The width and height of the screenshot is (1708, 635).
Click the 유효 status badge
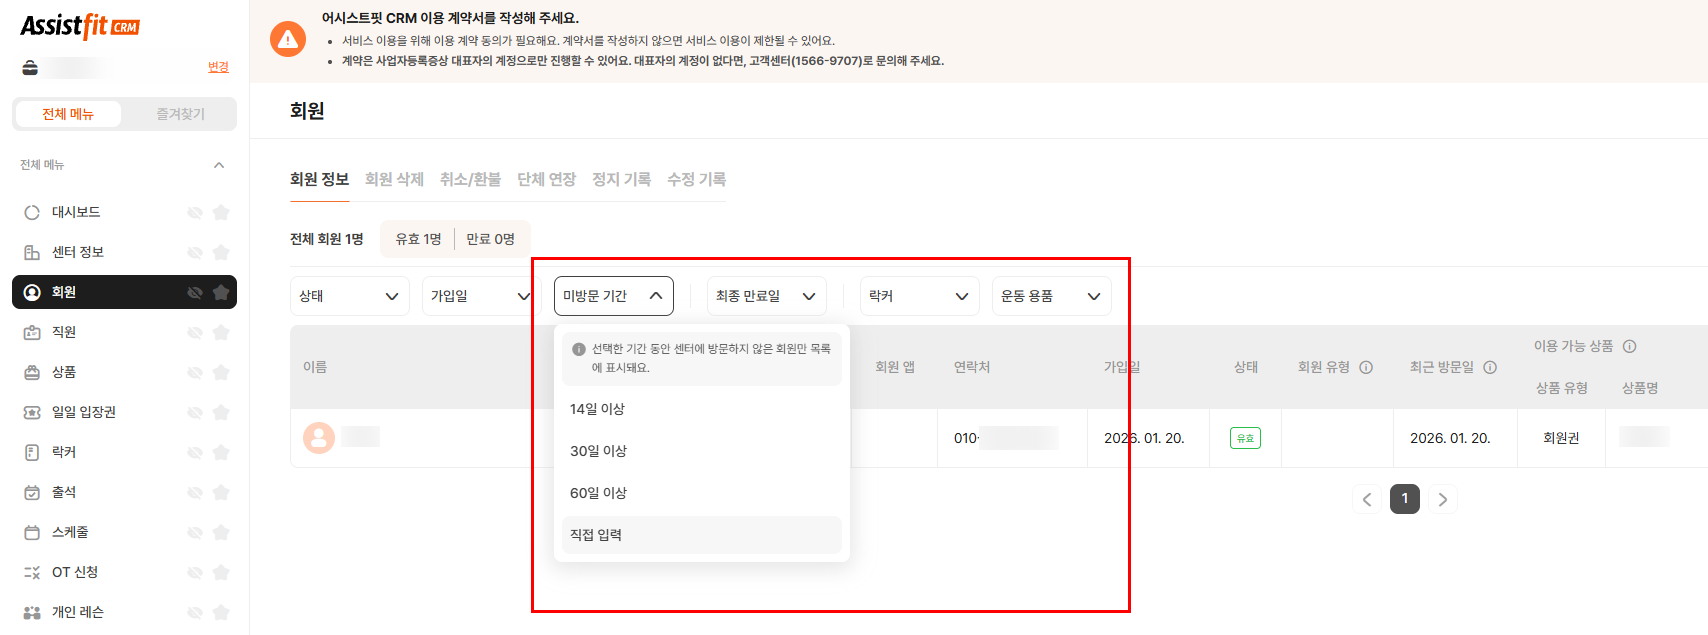(1245, 438)
